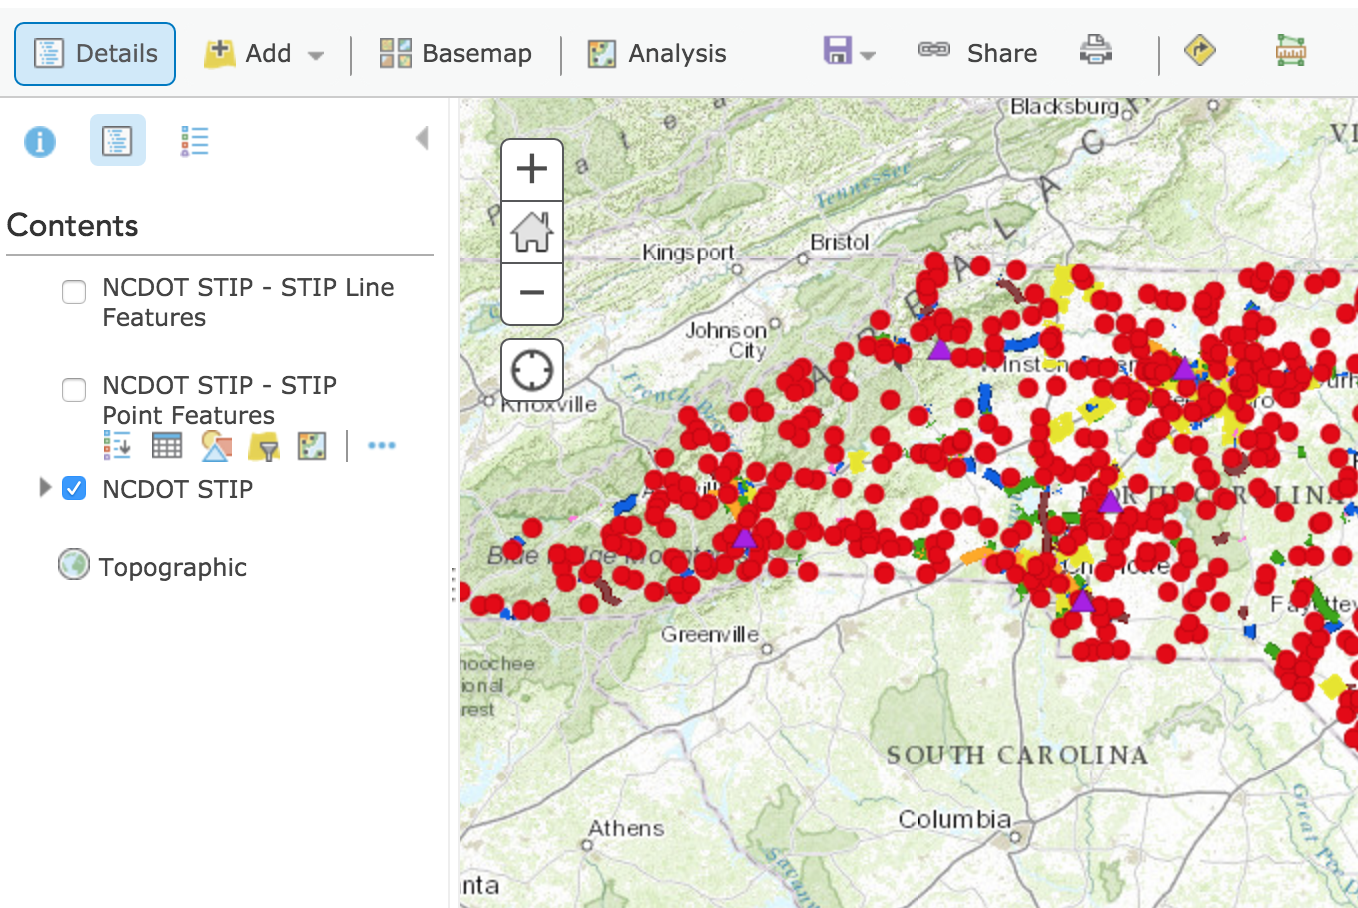The width and height of the screenshot is (1358, 908).
Task: Select the Change Style icon under Point Features
Action: (214, 445)
